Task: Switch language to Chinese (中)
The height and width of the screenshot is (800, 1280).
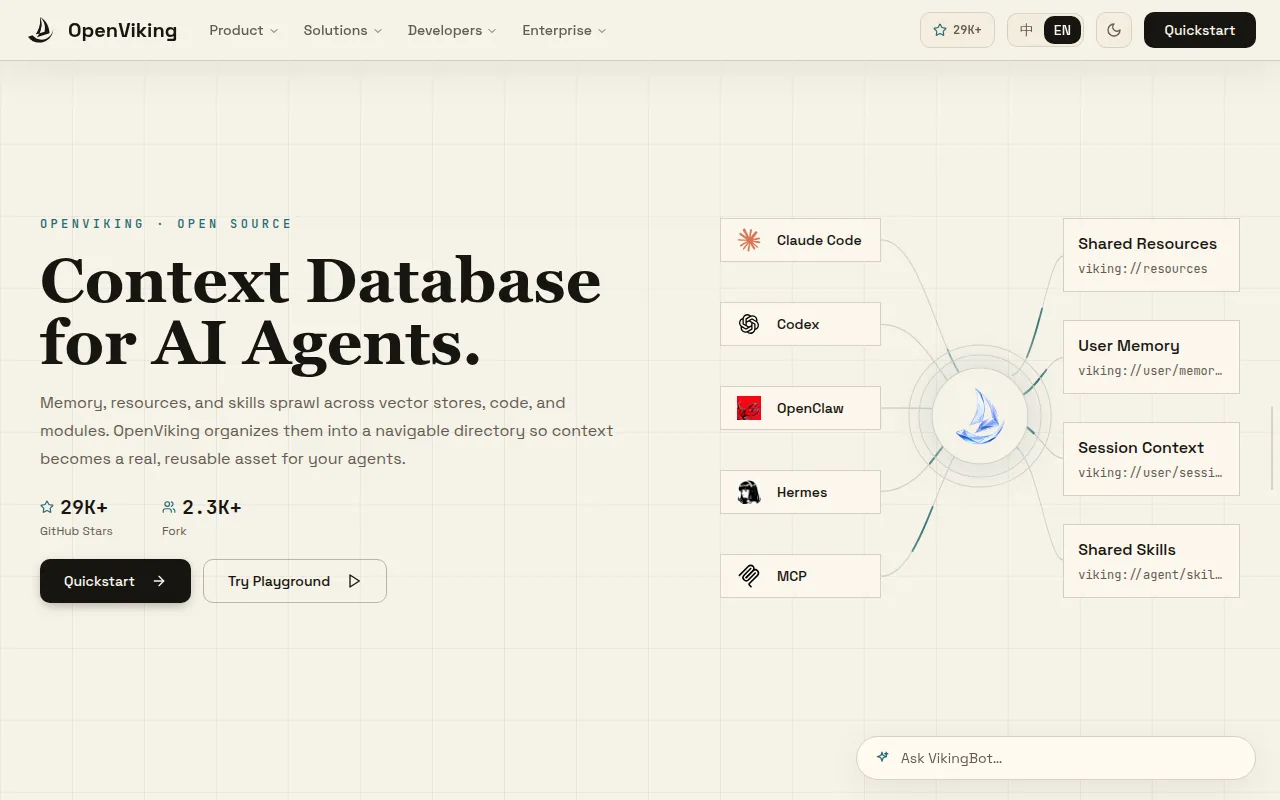Action: point(1026,30)
